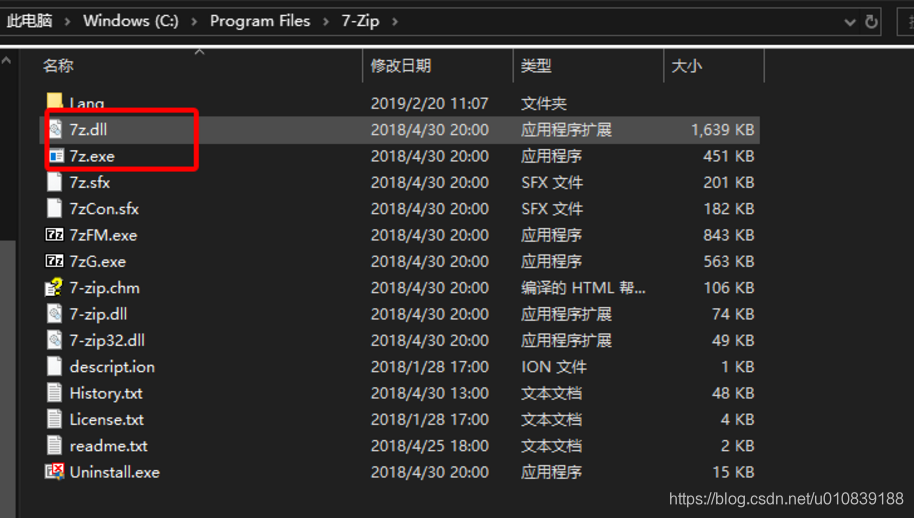Click the 7-zip.chm help file icon
Image resolution: width=914 pixels, height=518 pixels.
[54, 287]
